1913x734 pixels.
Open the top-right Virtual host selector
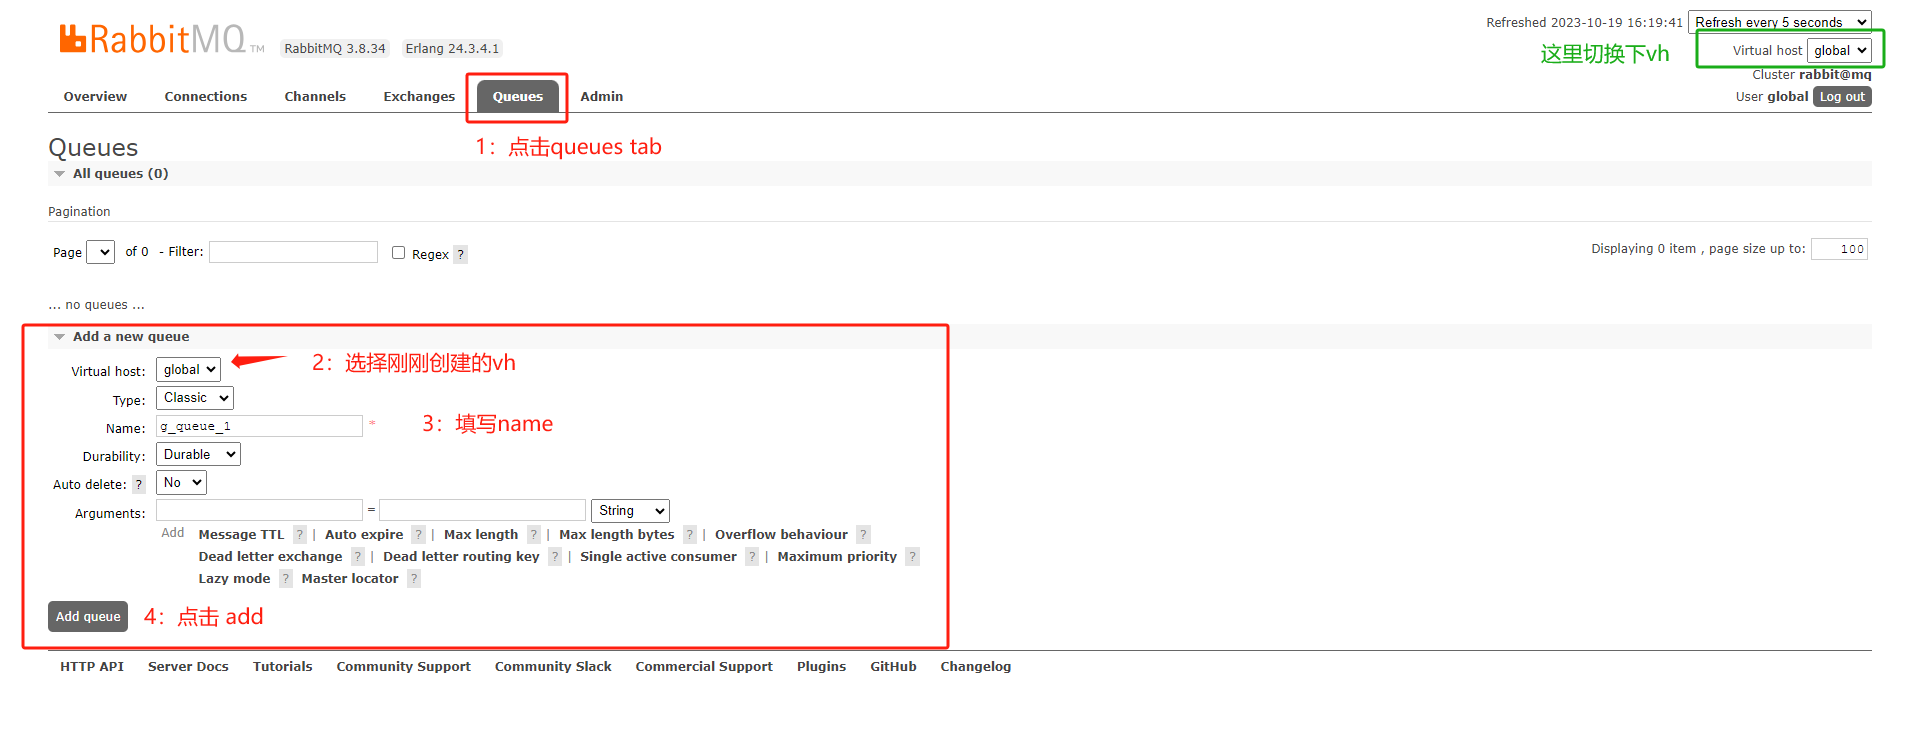coord(1839,50)
